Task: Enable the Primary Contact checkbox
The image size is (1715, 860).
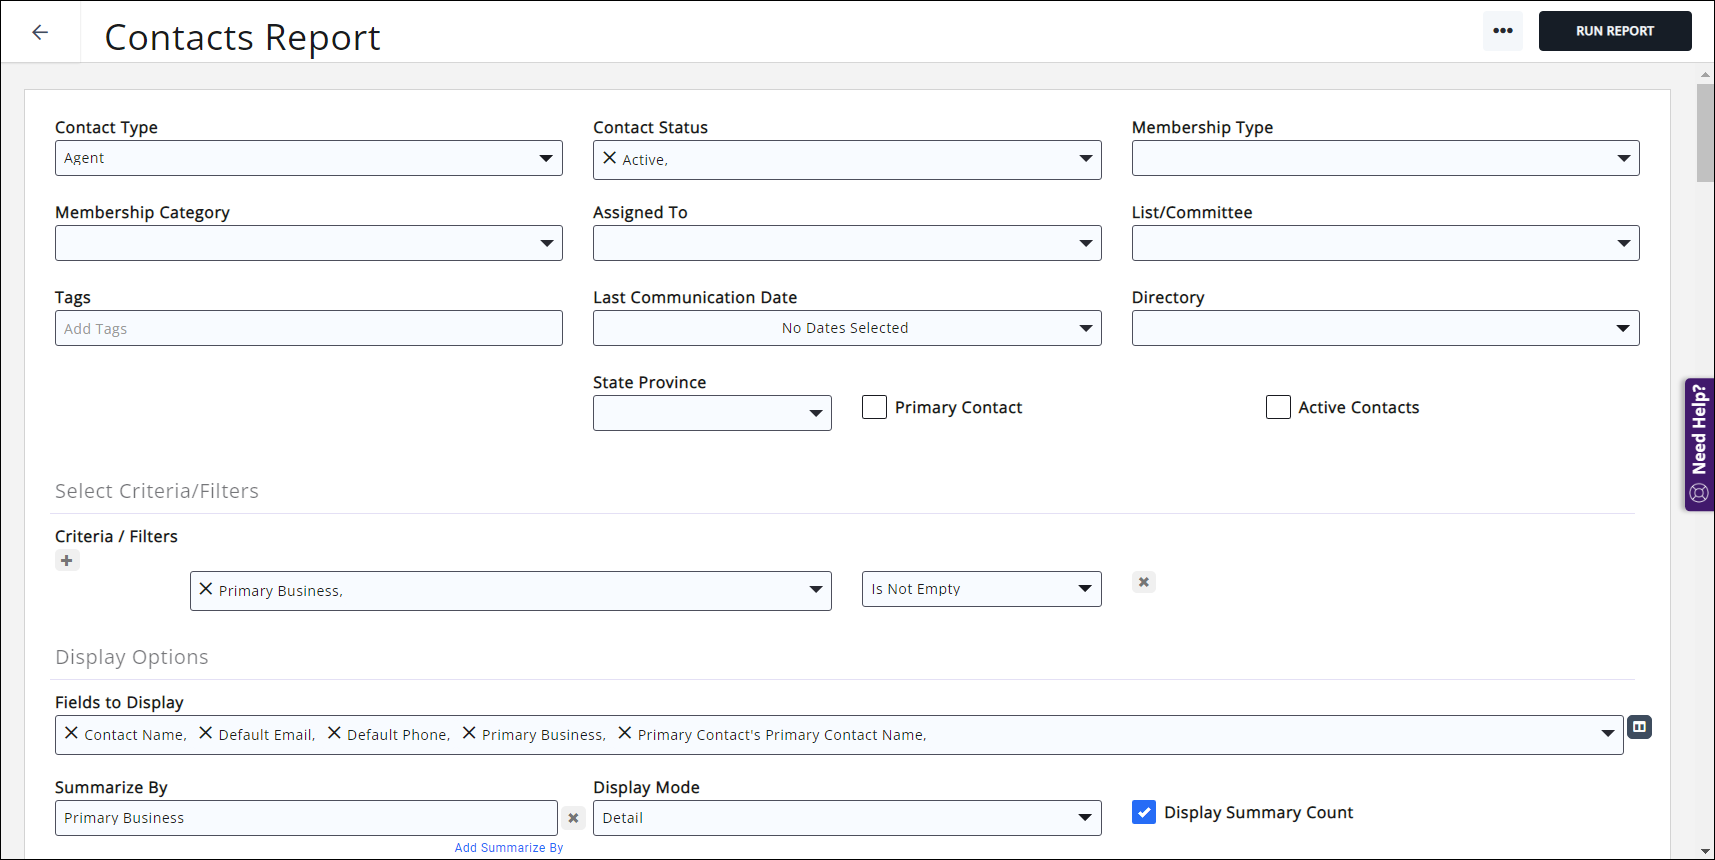Action: pos(874,407)
